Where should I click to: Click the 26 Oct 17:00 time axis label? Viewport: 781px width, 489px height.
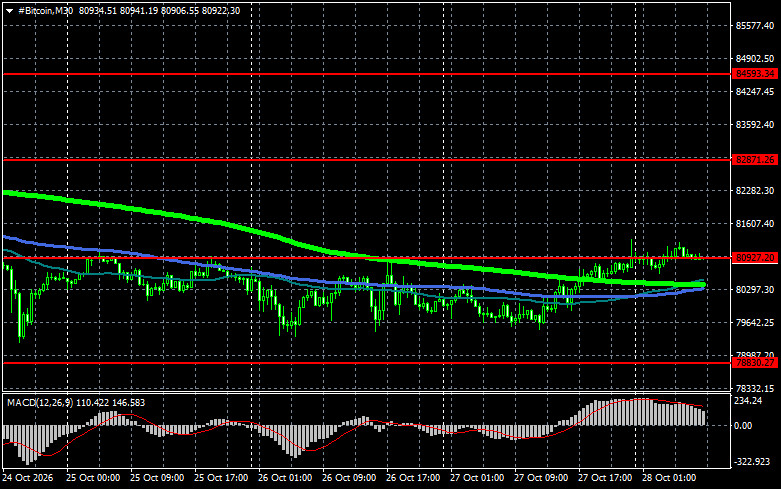pos(413,478)
